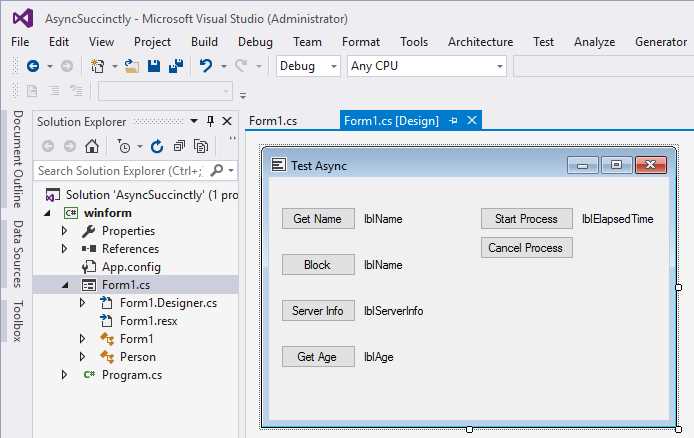Screen dimensions: 694x438
Task: Close the Form1.cs [Design] tab
Action: coord(472,120)
